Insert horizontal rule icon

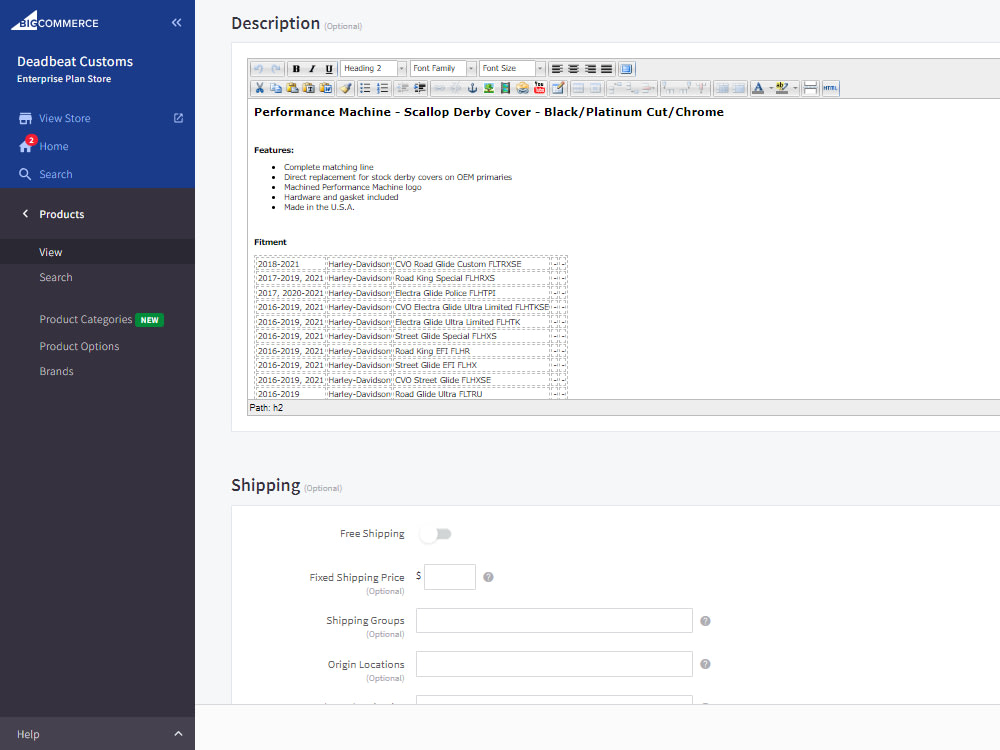click(810, 88)
